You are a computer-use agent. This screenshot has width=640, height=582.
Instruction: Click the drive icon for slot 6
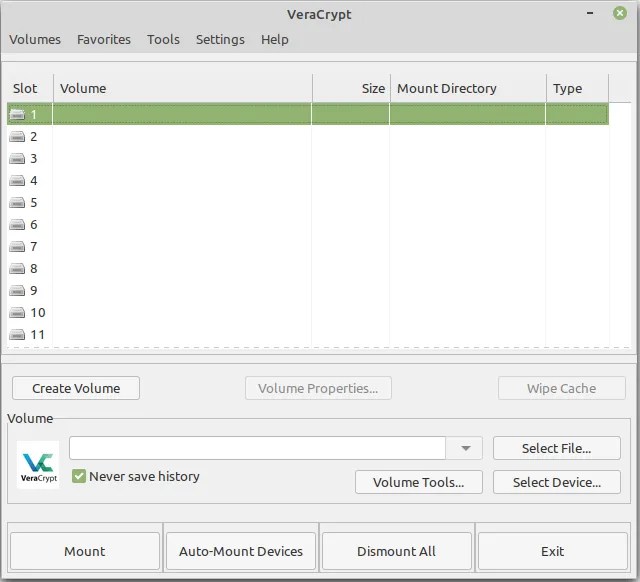(x=17, y=225)
